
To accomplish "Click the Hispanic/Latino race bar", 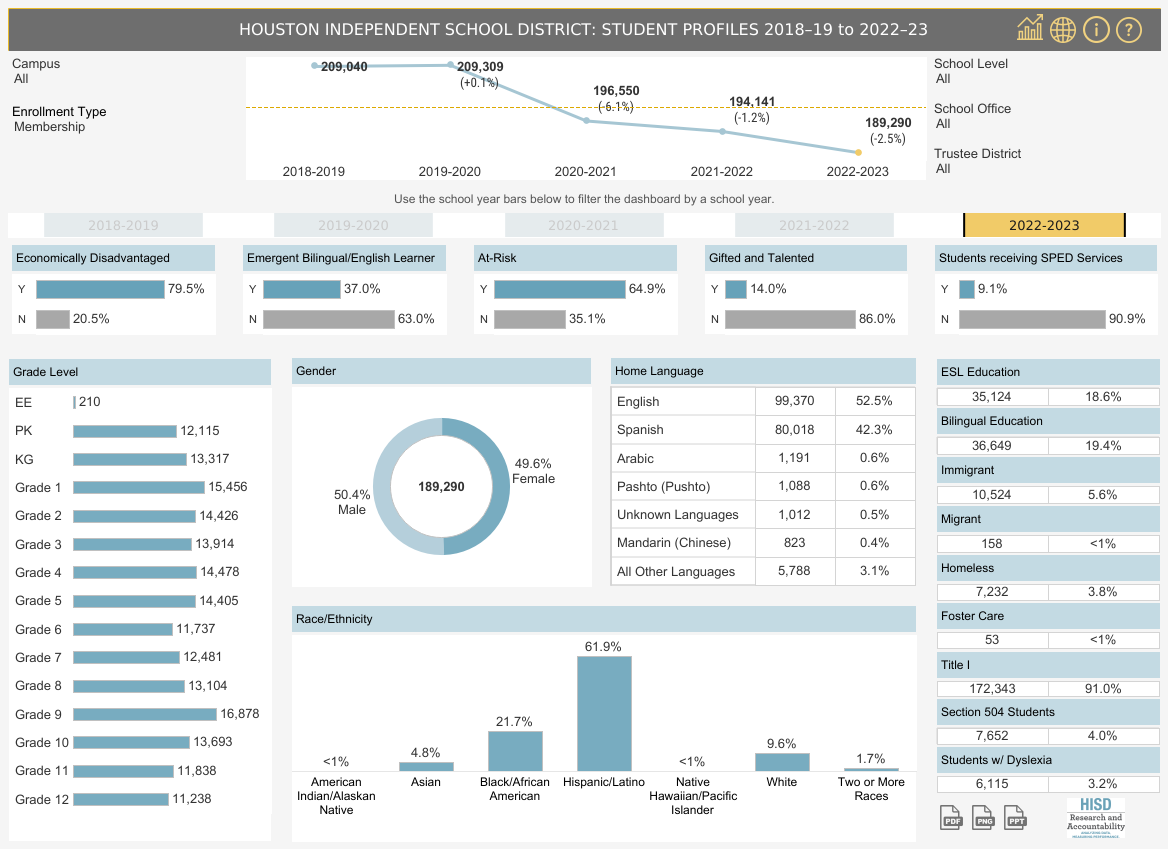I will [x=604, y=713].
